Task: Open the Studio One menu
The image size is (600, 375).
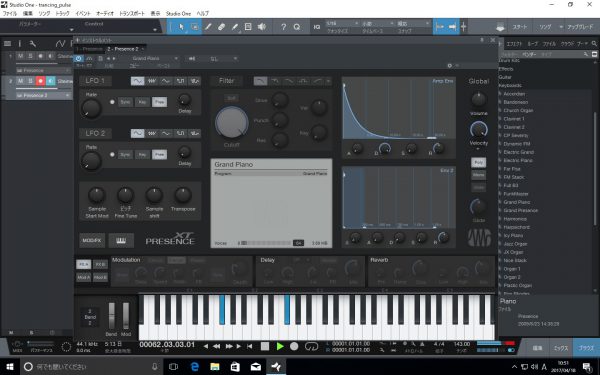Action: [178, 13]
